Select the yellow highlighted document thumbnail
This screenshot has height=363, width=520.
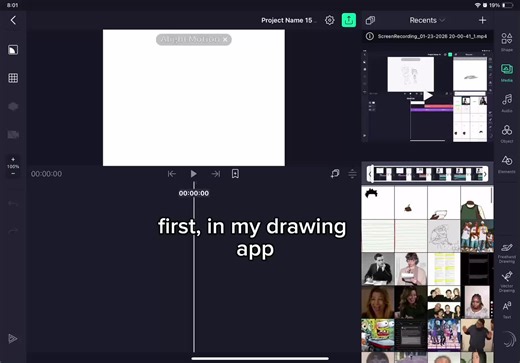[x=444, y=269]
